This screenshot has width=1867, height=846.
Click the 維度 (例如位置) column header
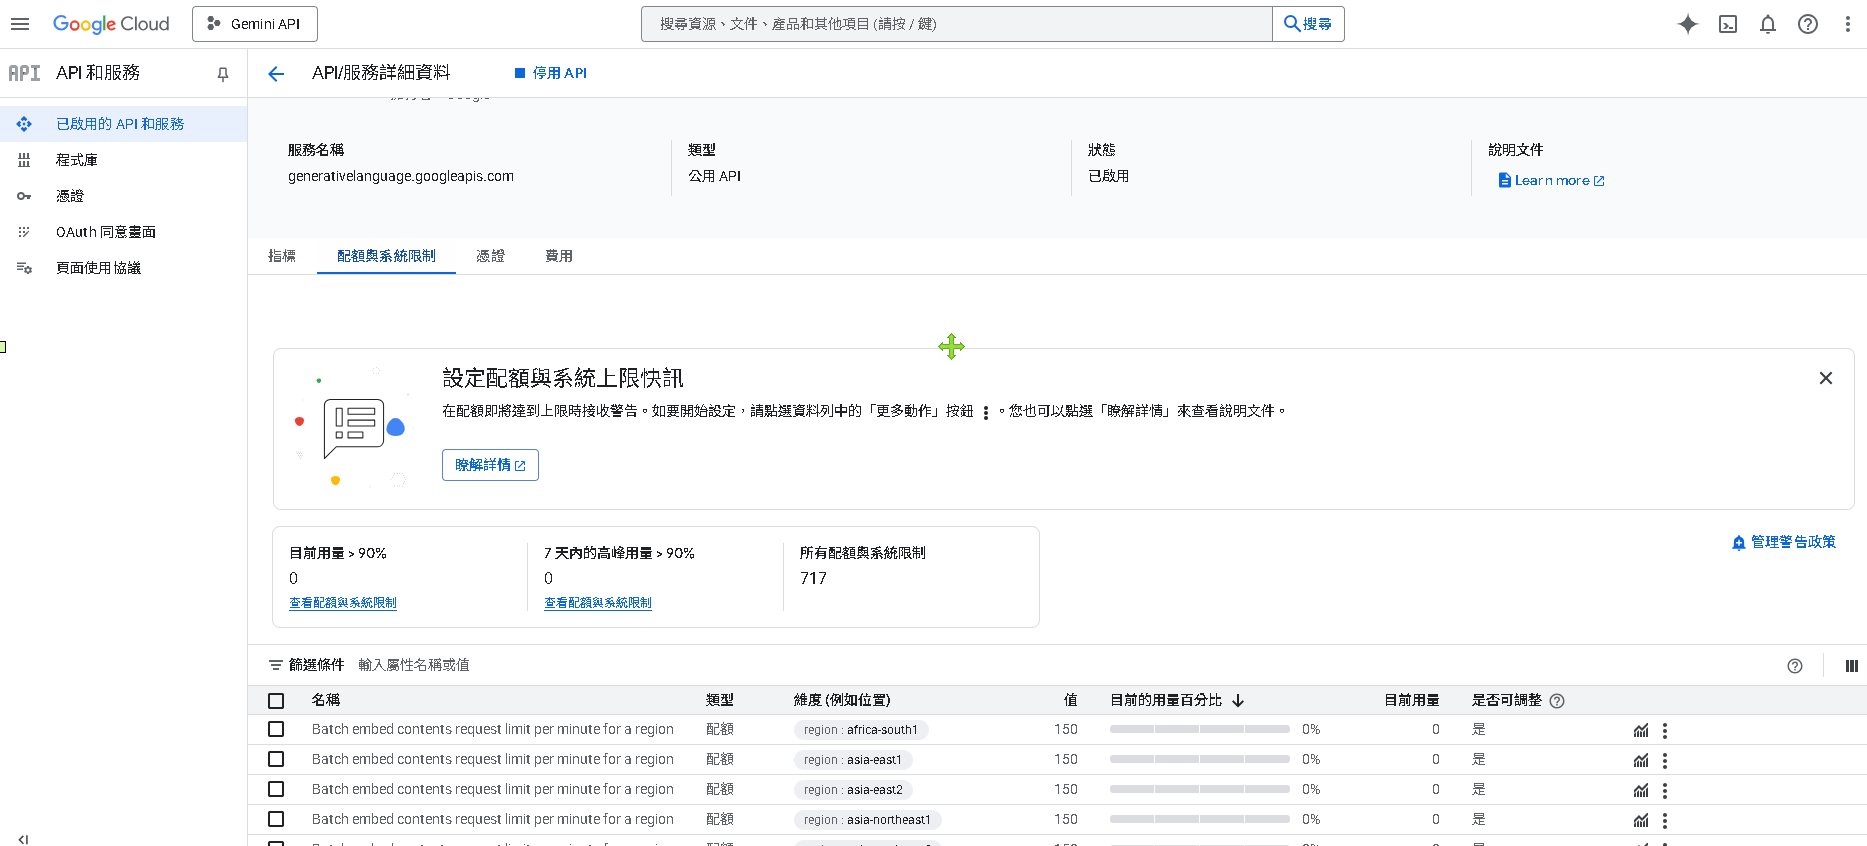842,700
